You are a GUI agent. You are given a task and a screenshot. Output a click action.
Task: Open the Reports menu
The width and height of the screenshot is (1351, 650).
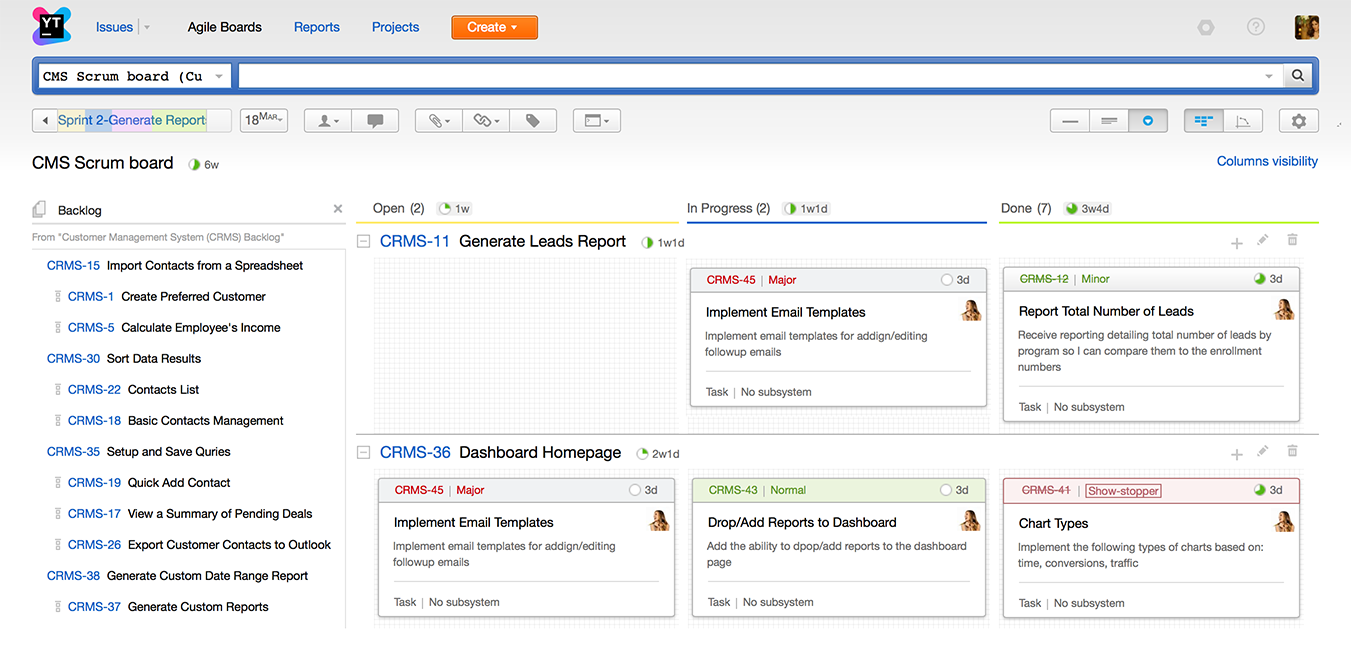pos(317,27)
